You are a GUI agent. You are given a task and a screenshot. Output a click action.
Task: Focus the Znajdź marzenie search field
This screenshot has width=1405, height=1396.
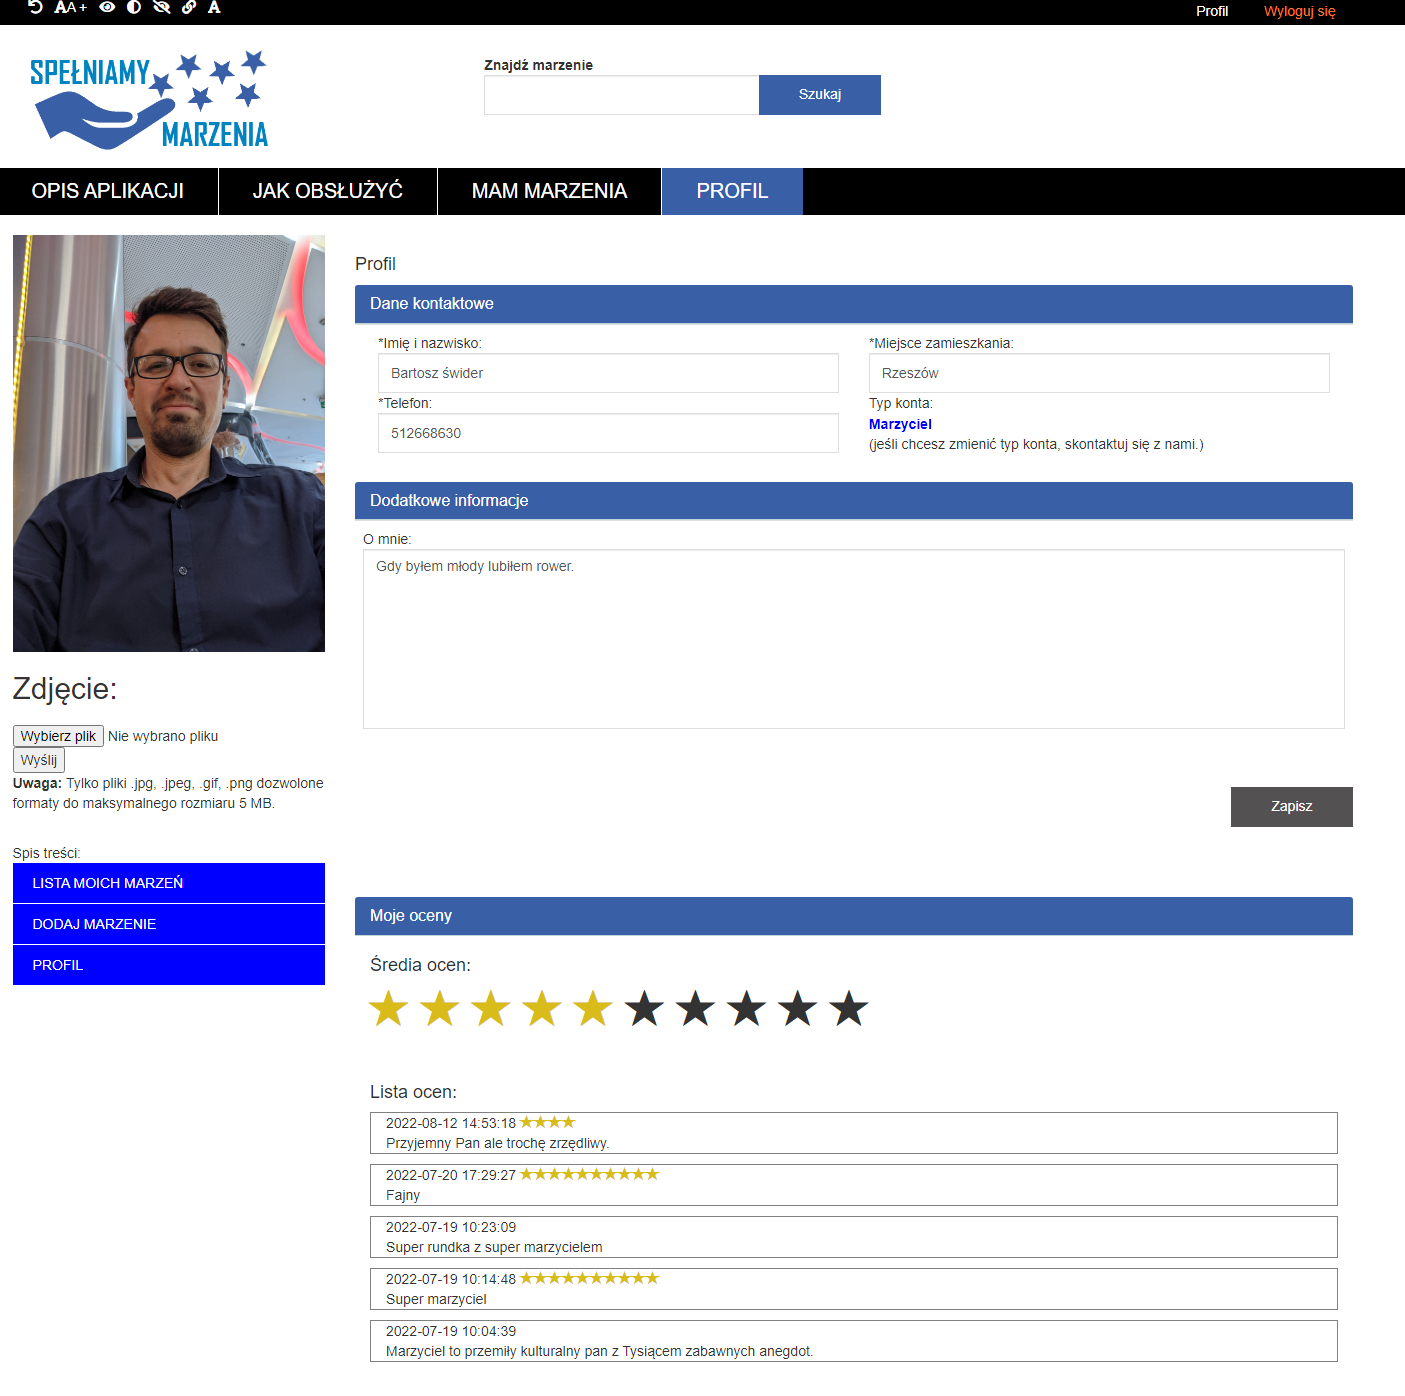tap(621, 95)
